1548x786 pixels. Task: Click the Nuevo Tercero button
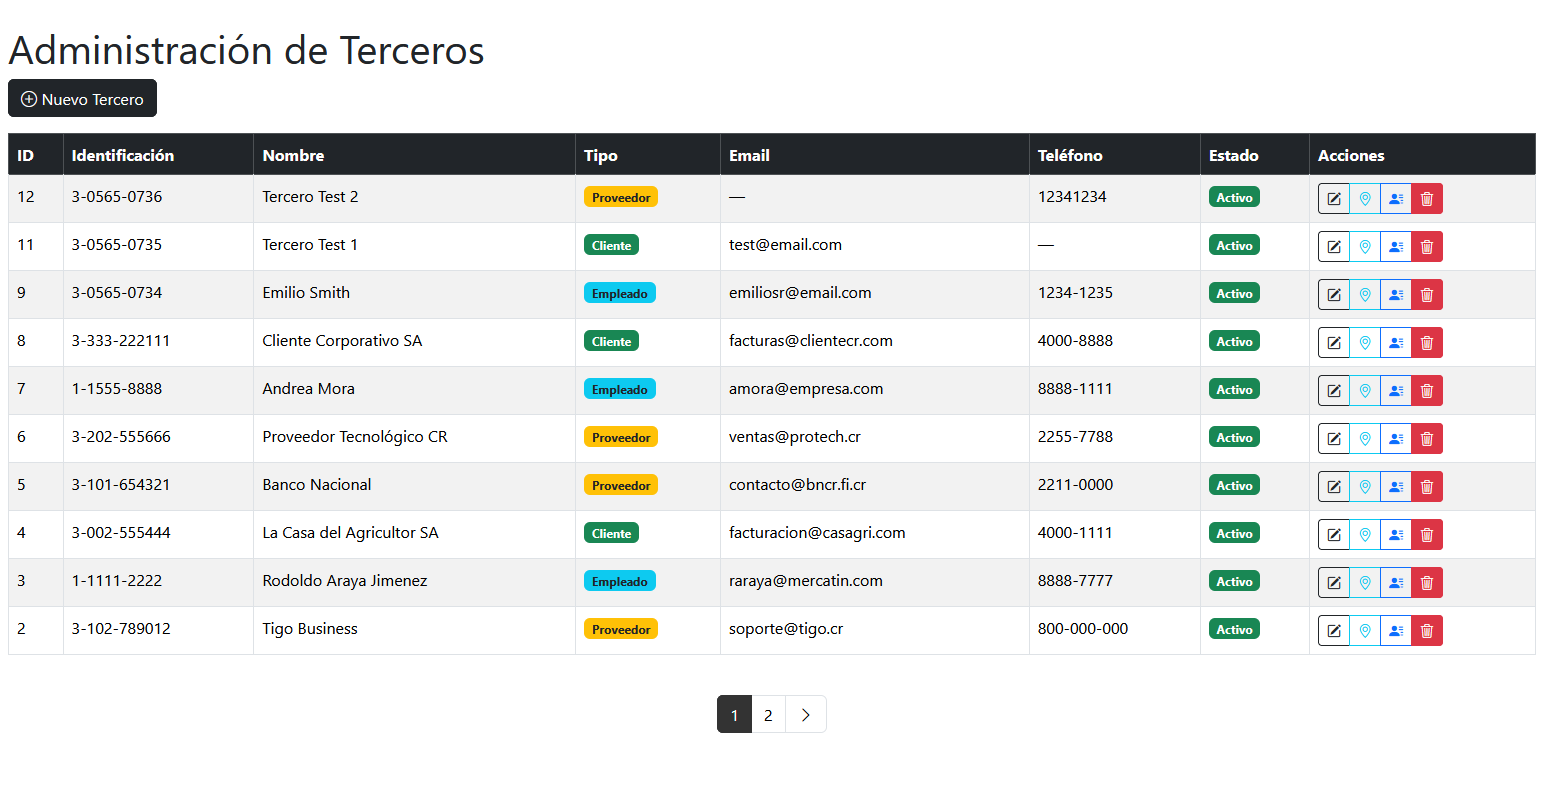click(82, 99)
